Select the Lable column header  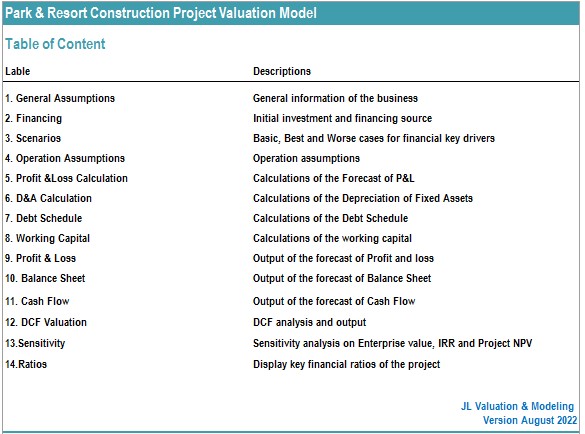coord(18,71)
